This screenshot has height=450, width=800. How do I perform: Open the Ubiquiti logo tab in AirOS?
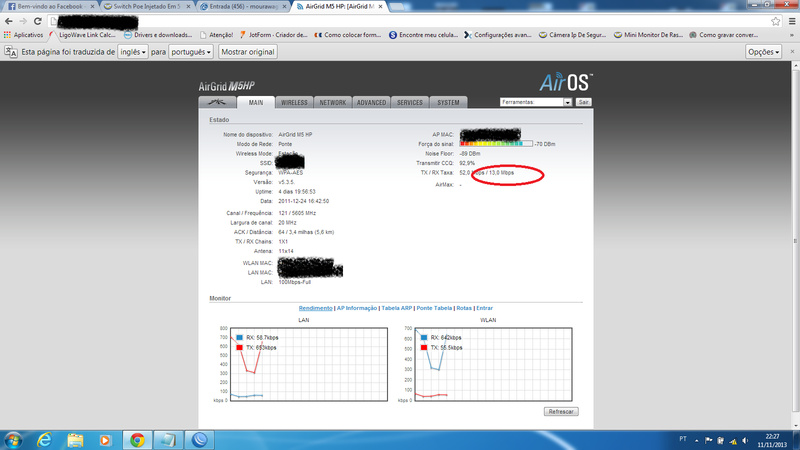tap(217, 102)
